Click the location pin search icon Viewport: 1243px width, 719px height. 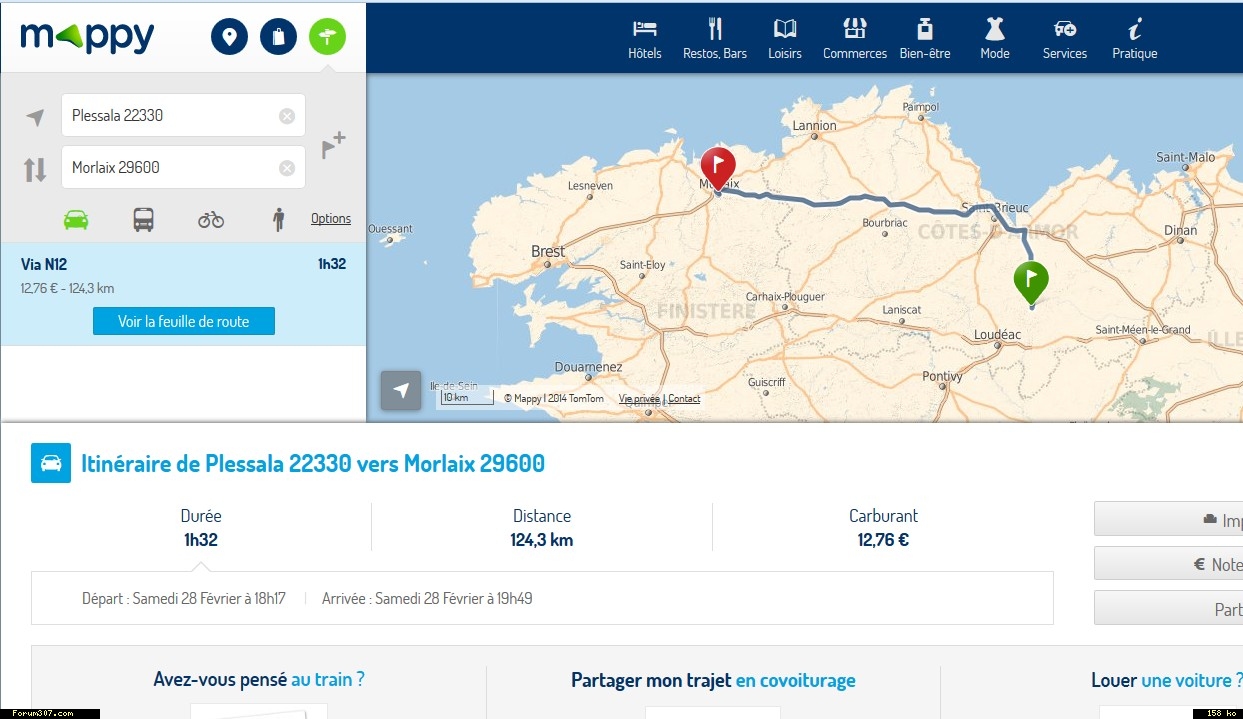pyautogui.click(x=229, y=38)
